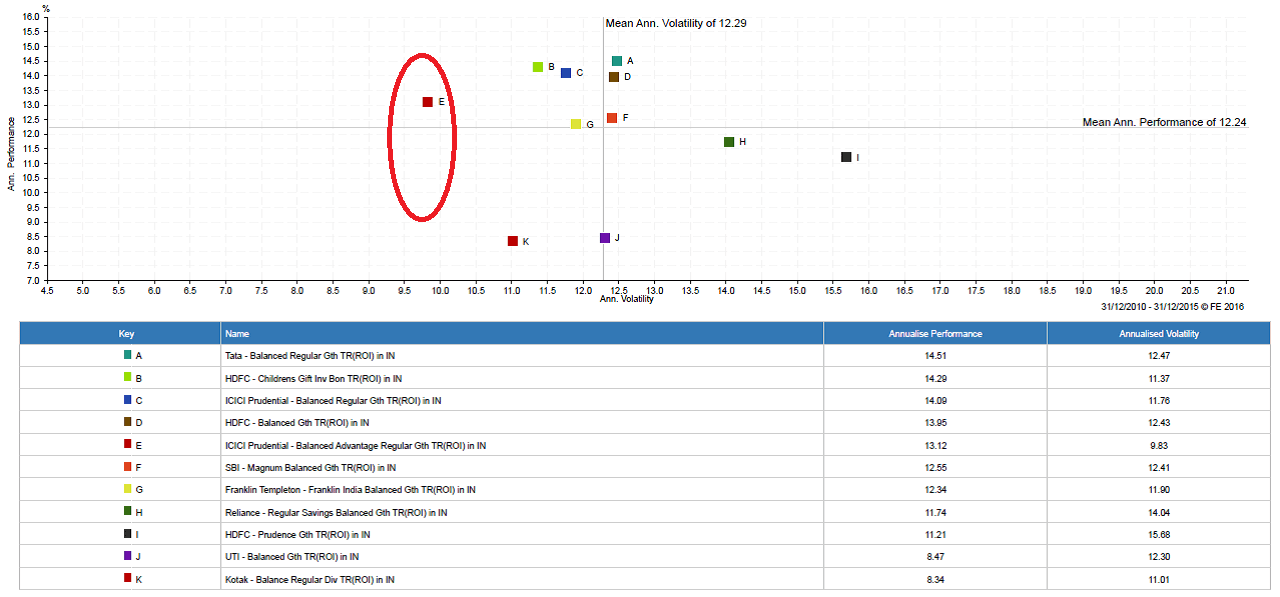The image size is (1280, 597).
Task: Click the red key swatch for row K
Action: point(127,578)
